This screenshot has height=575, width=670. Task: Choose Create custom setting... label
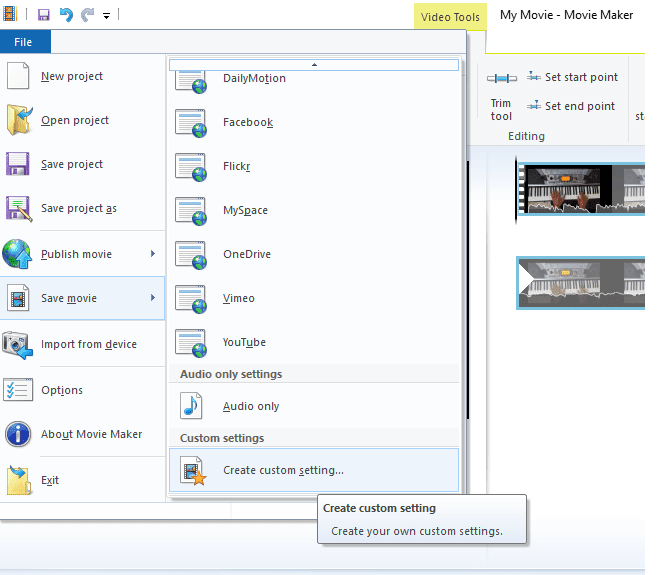pyautogui.click(x=283, y=470)
